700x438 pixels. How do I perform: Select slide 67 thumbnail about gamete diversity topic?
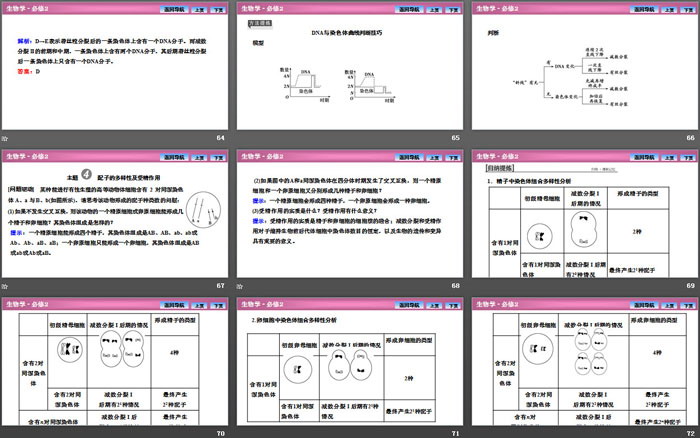tap(115, 214)
